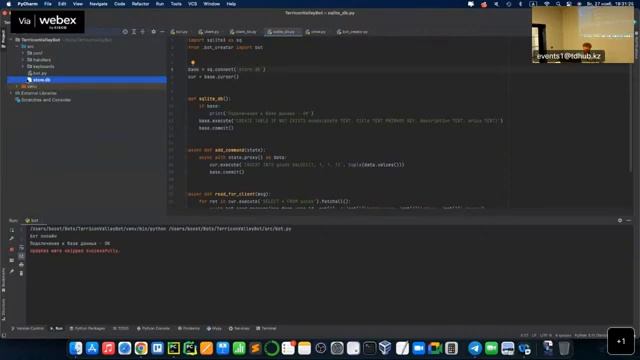Click the wrench settings icon in Run panel
Viewport: 640px width, 360px height.
(12, 239)
